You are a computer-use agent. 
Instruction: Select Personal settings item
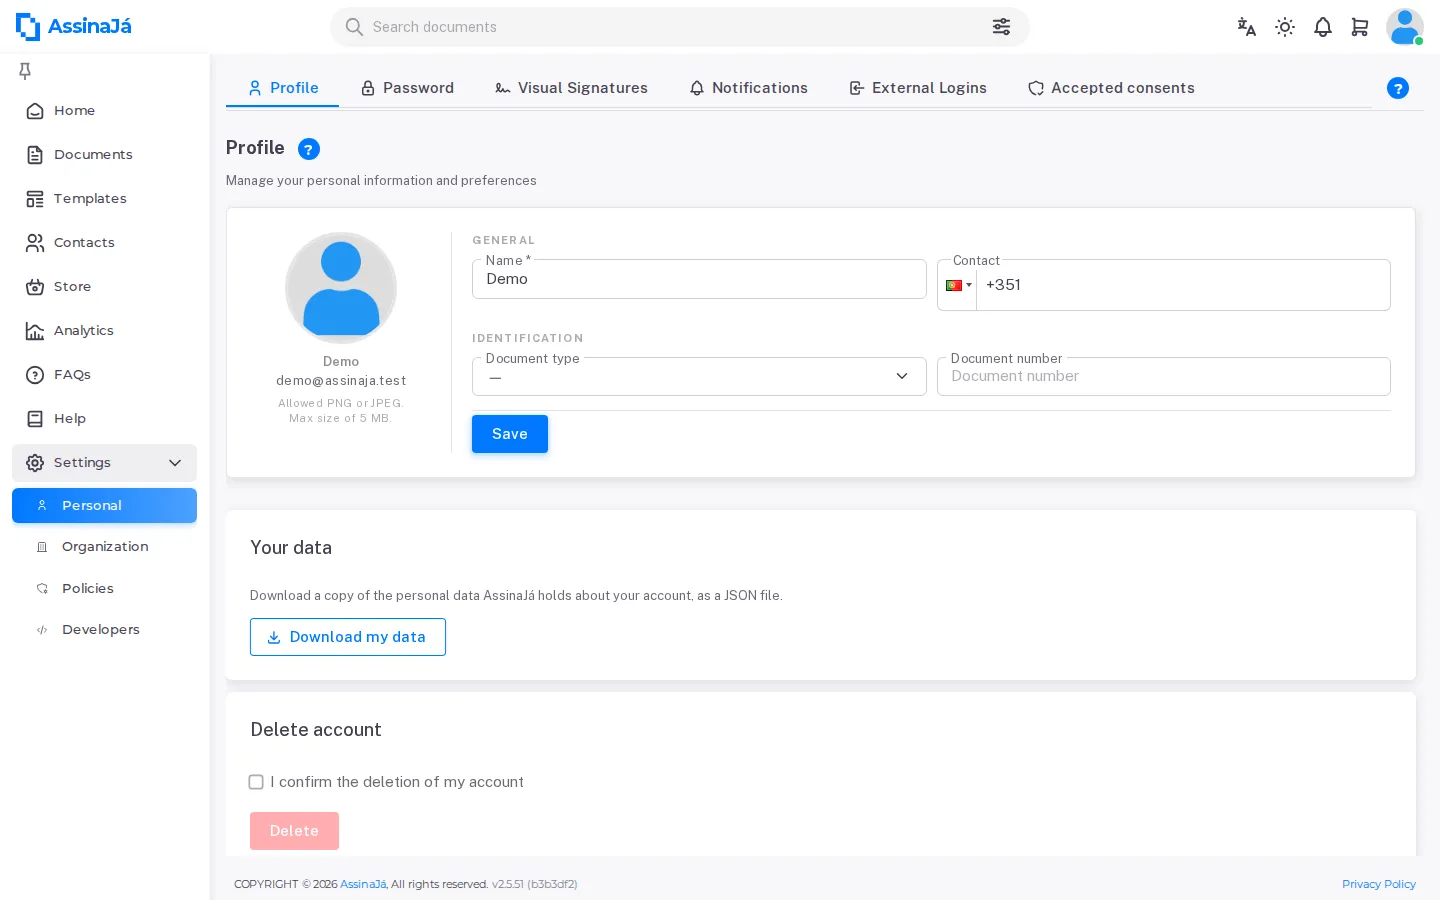click(104, 506)
